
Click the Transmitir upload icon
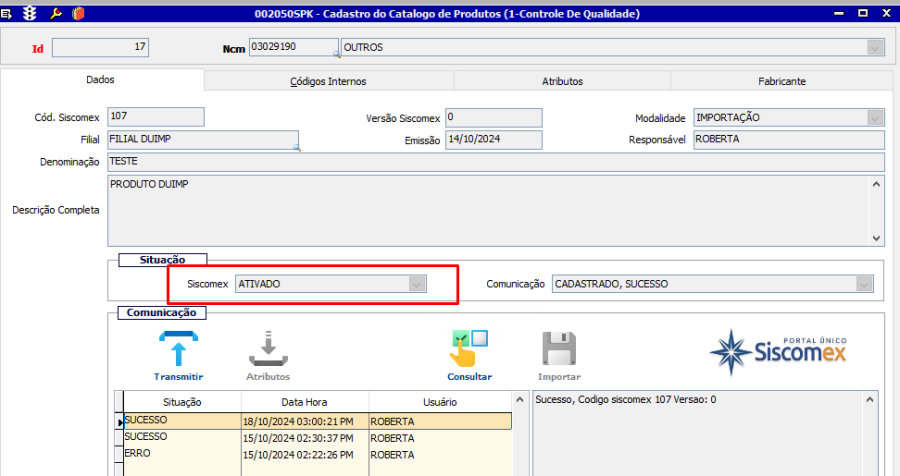click(x=179, y=349)
